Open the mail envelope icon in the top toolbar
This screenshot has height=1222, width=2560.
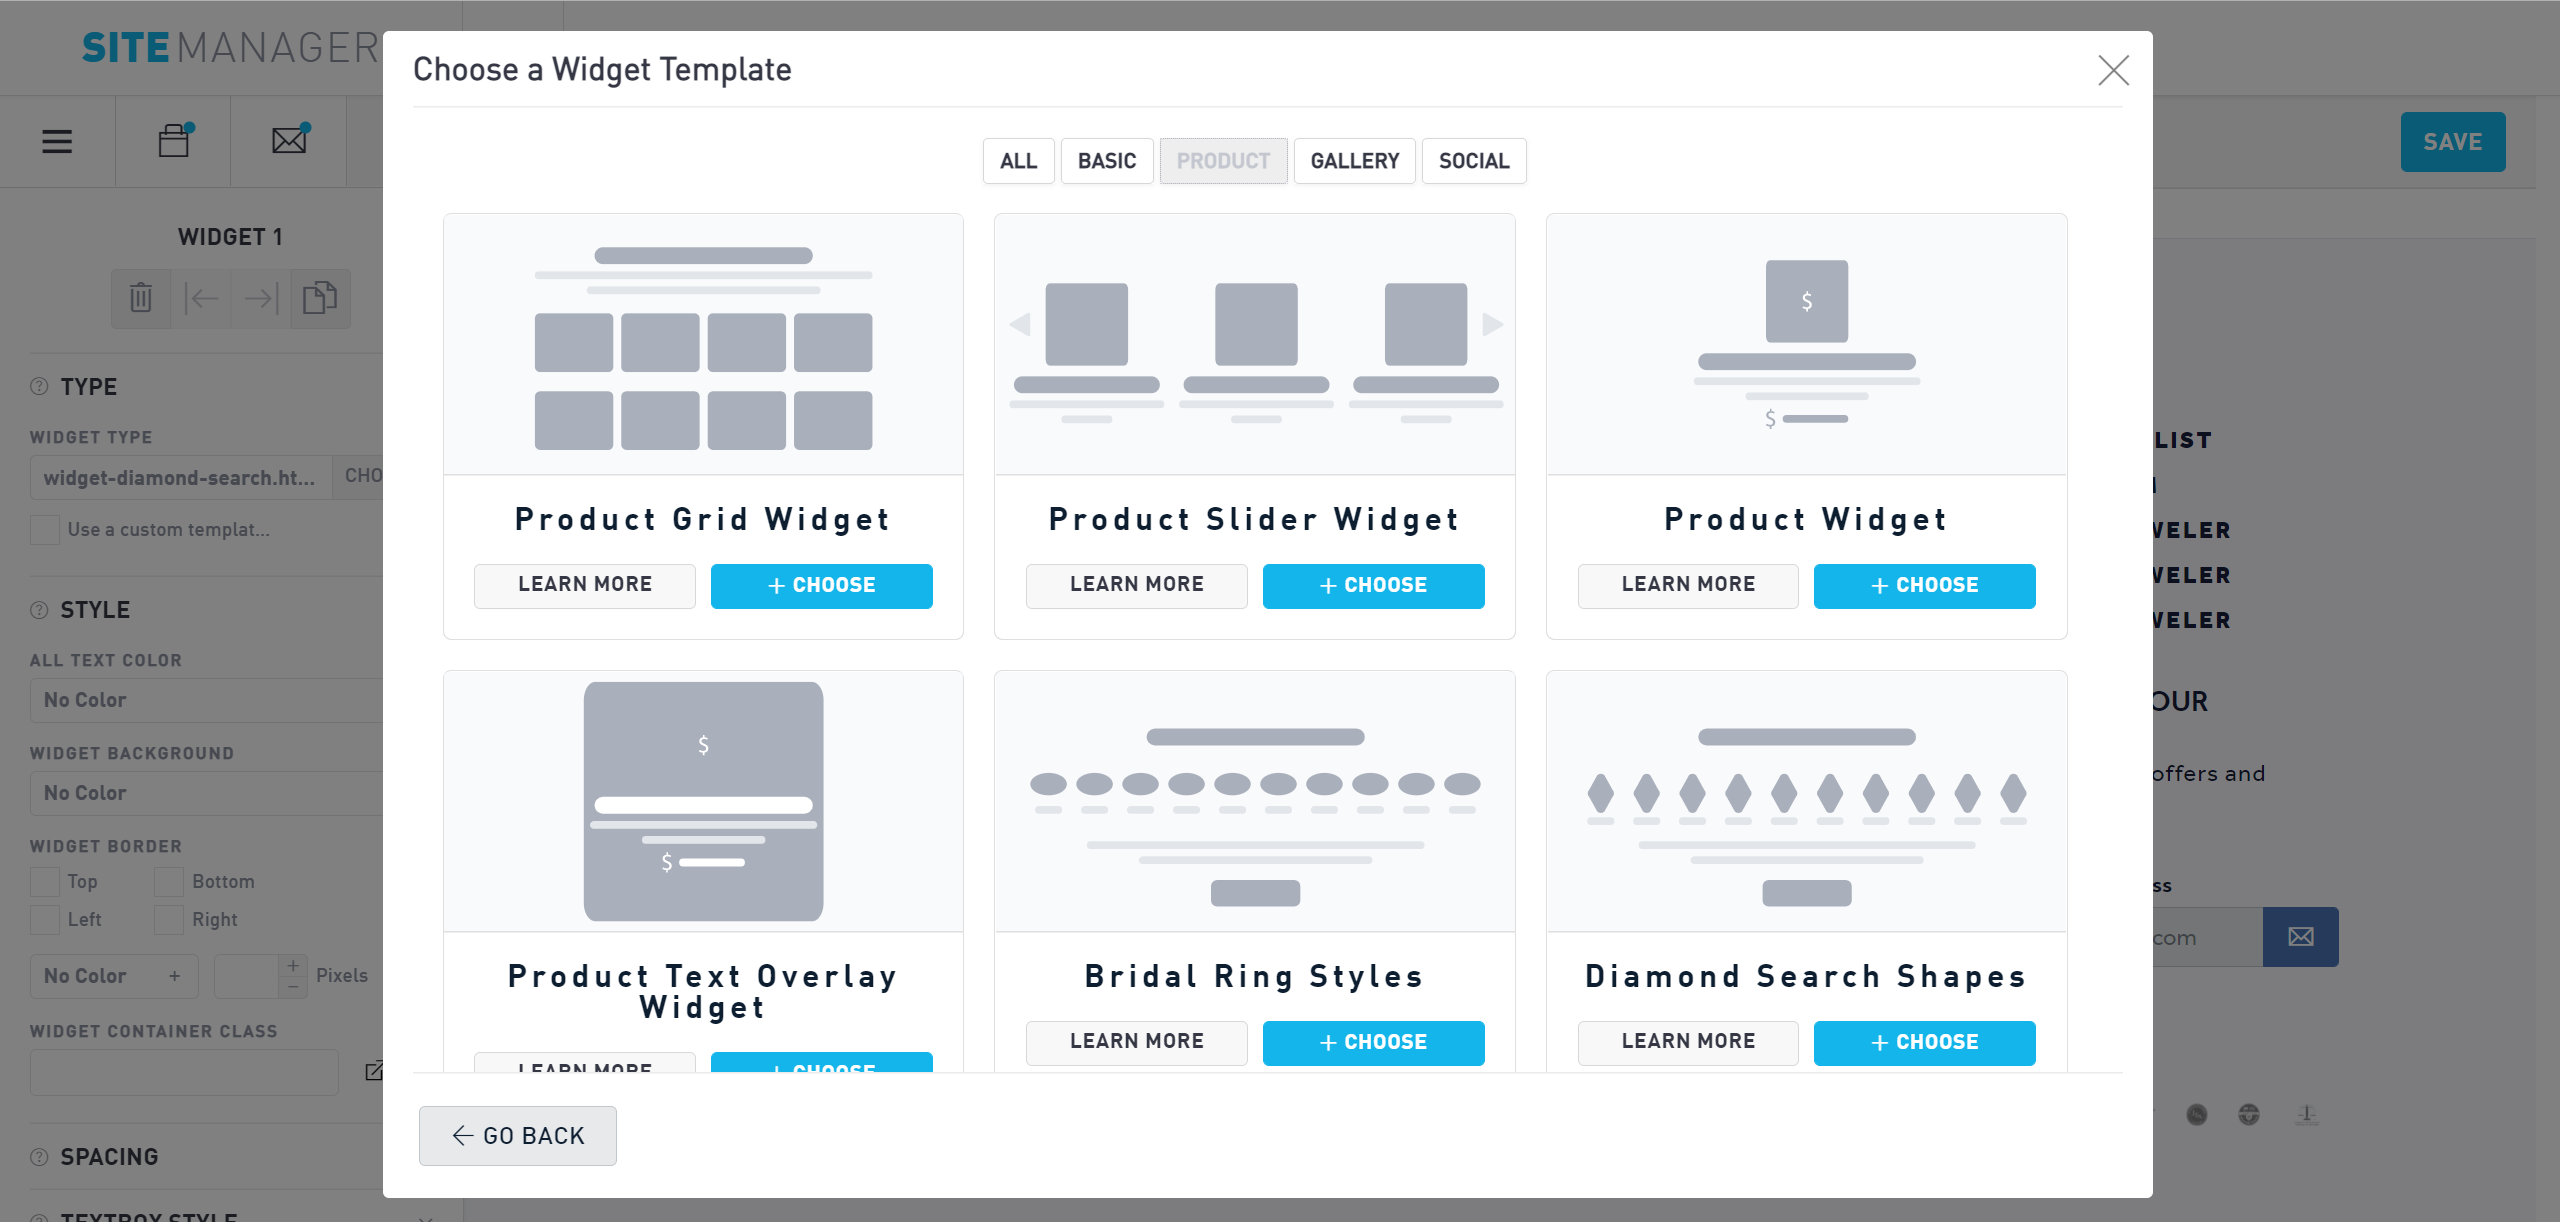point(289,139)
